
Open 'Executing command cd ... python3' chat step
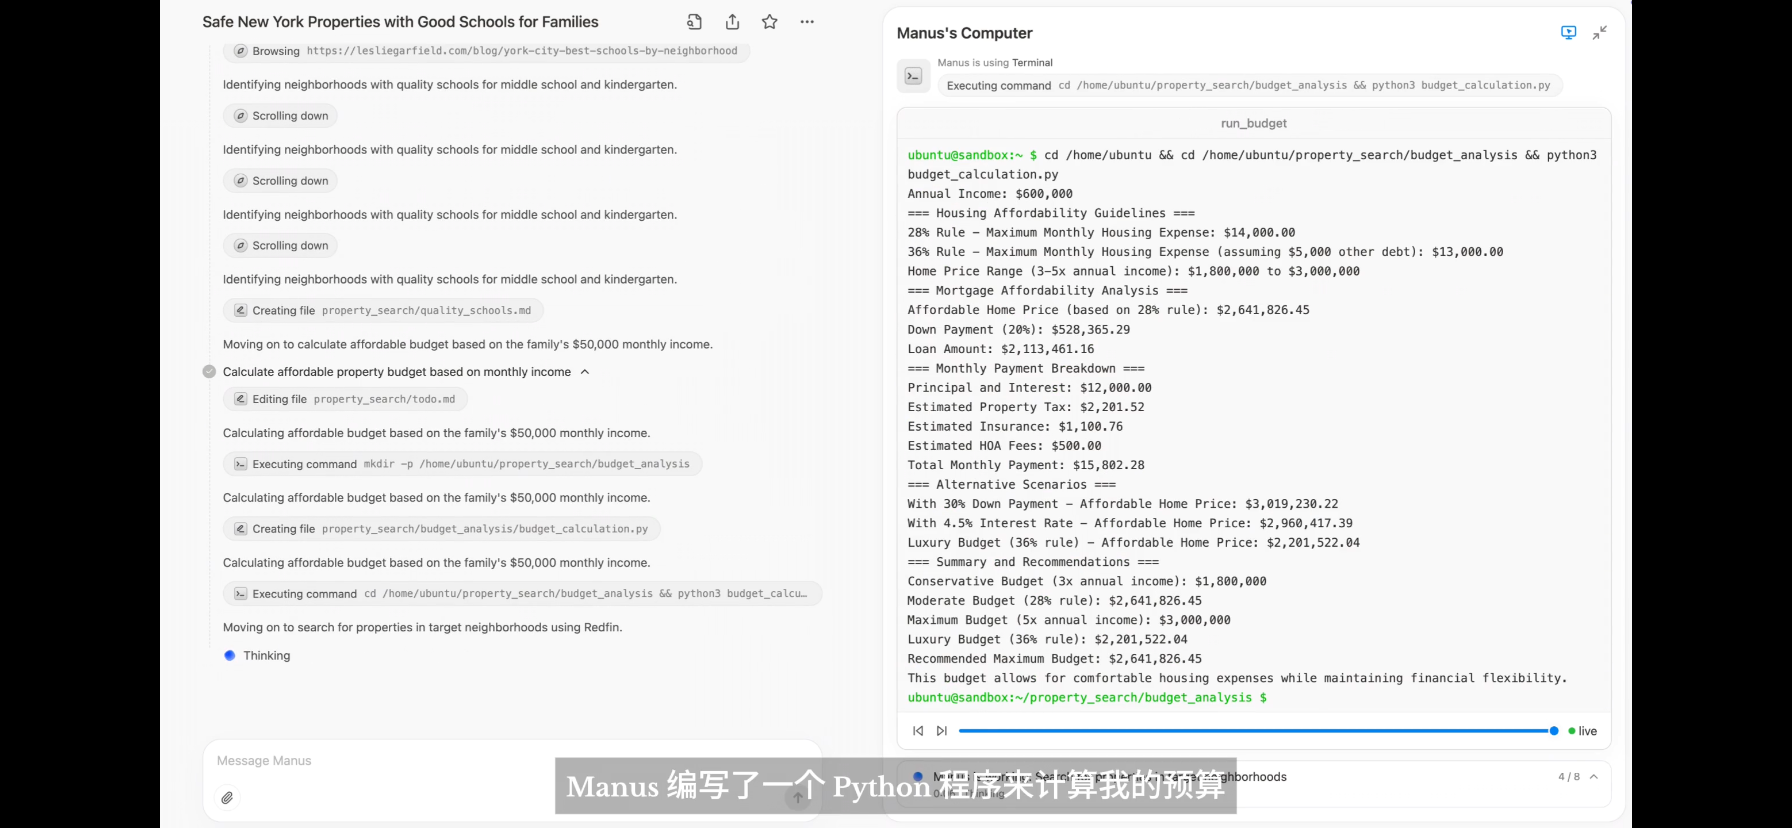[522, 594]
